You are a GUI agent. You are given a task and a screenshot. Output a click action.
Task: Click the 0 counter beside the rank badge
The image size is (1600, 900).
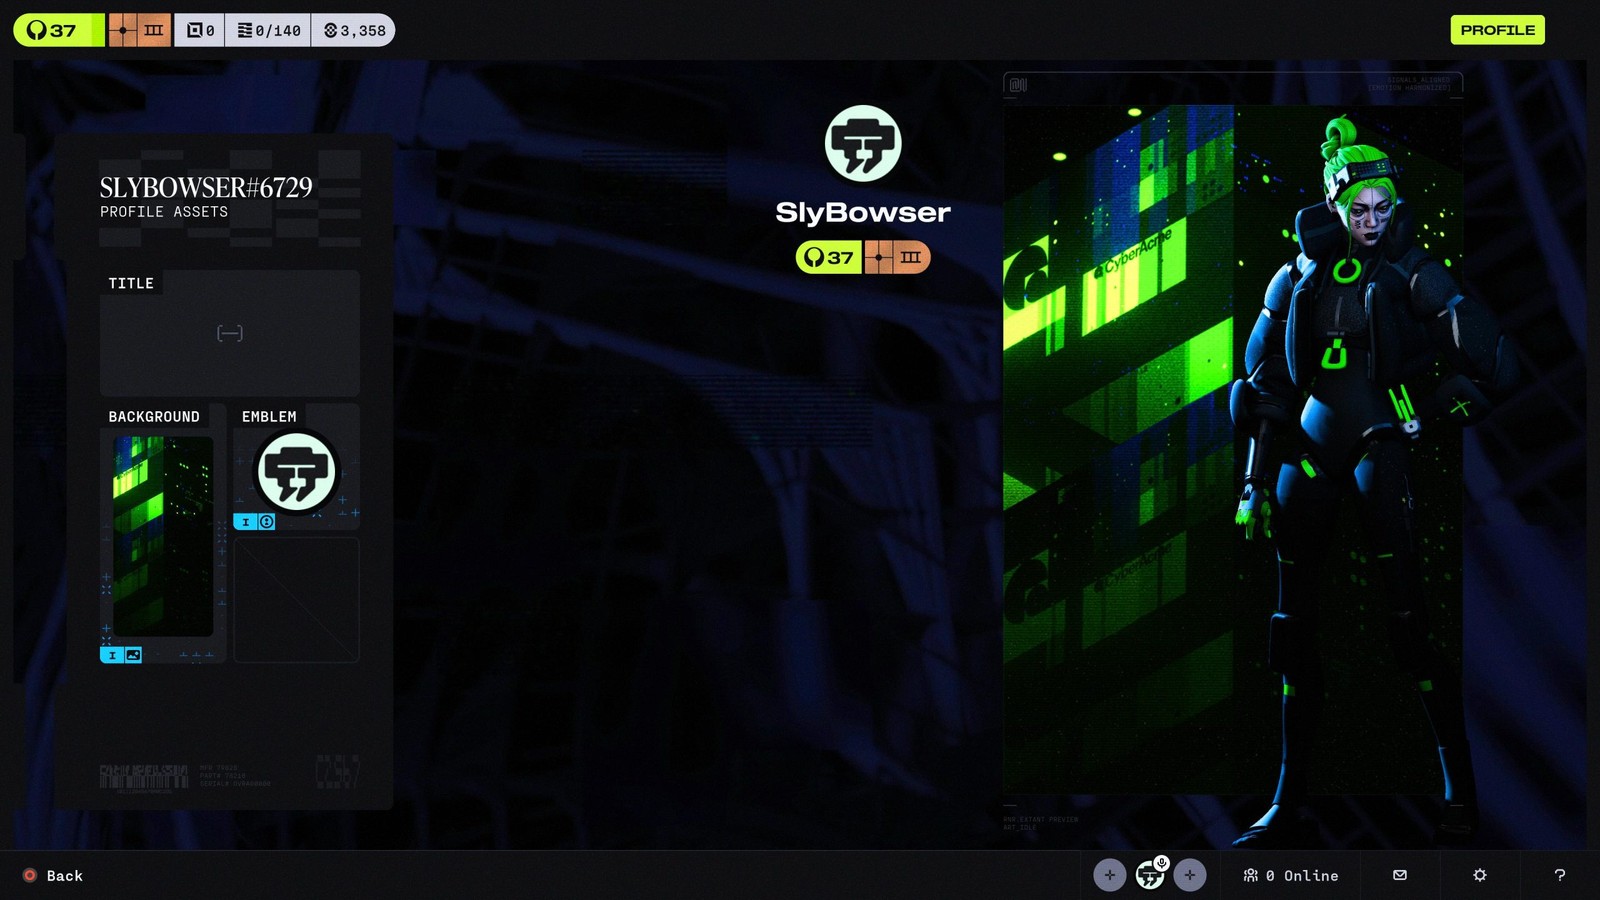200,30
